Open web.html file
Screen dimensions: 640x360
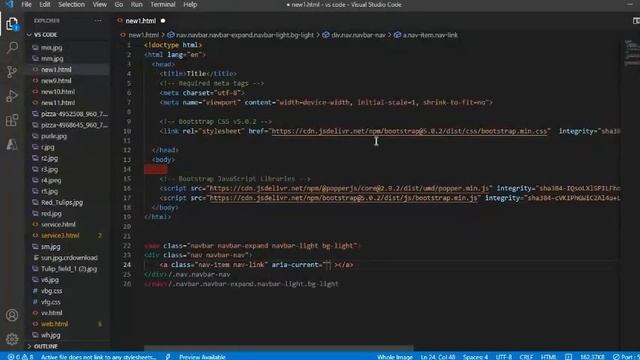pyautogui.click(x=54, y=324)
